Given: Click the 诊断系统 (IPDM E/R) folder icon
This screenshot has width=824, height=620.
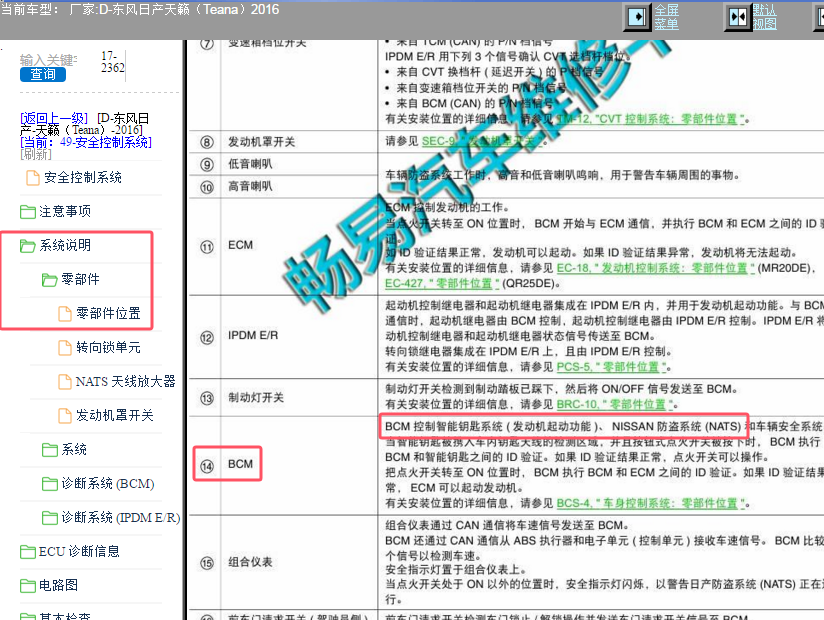Looking at the screenshot, I should click(x=50, y=519).
